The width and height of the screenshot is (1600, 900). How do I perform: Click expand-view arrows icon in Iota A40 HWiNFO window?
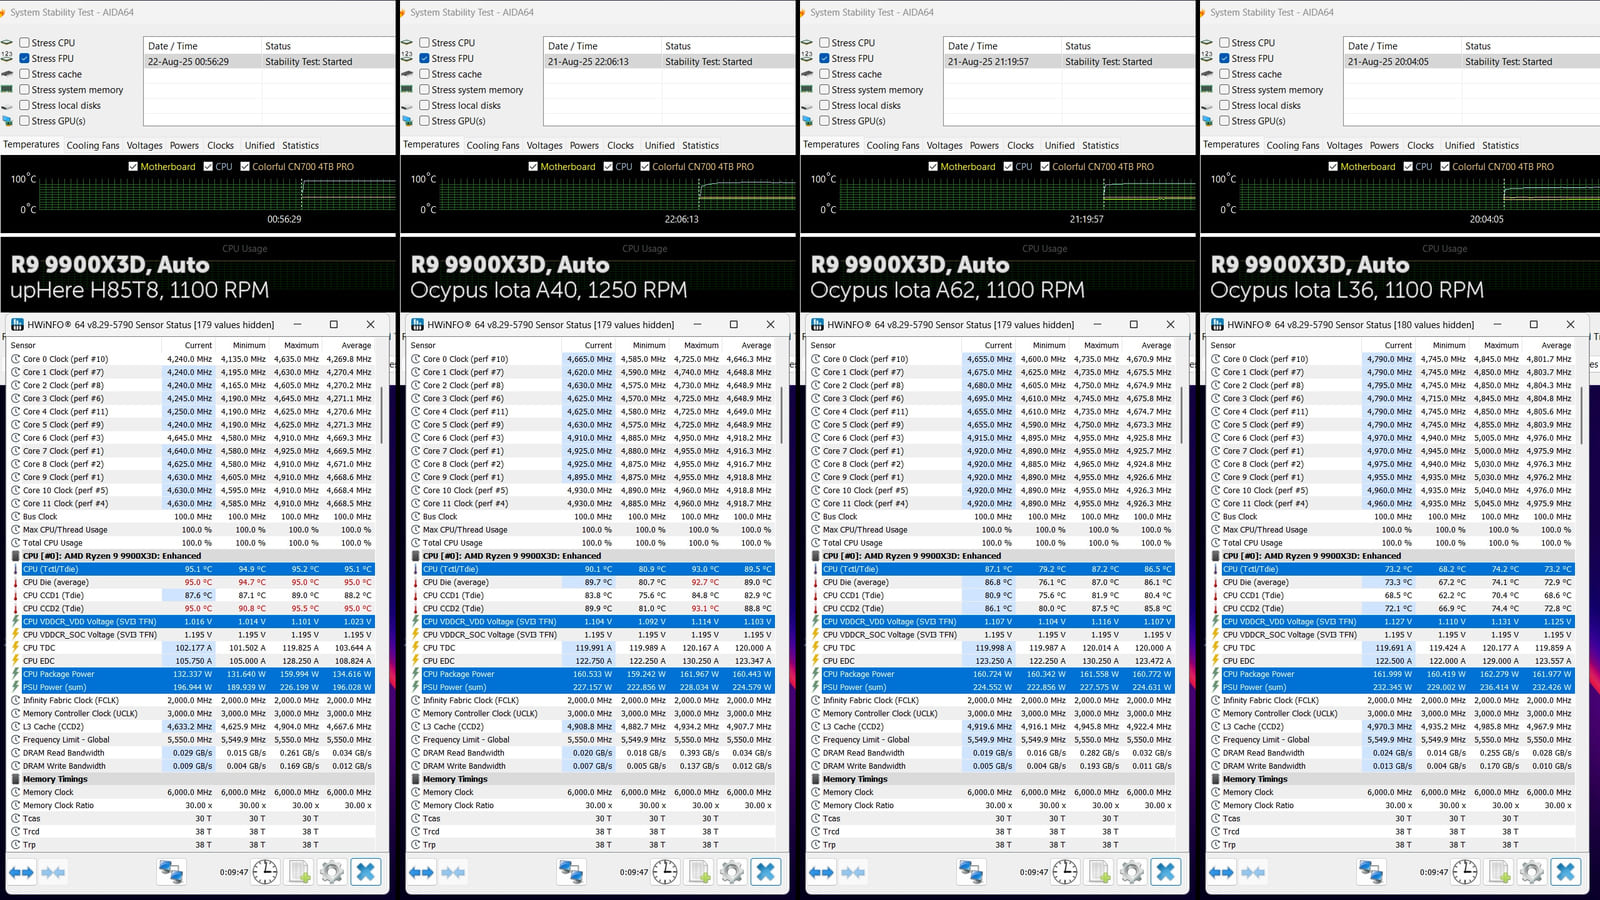pyautogui.click(x=421, y=872)
